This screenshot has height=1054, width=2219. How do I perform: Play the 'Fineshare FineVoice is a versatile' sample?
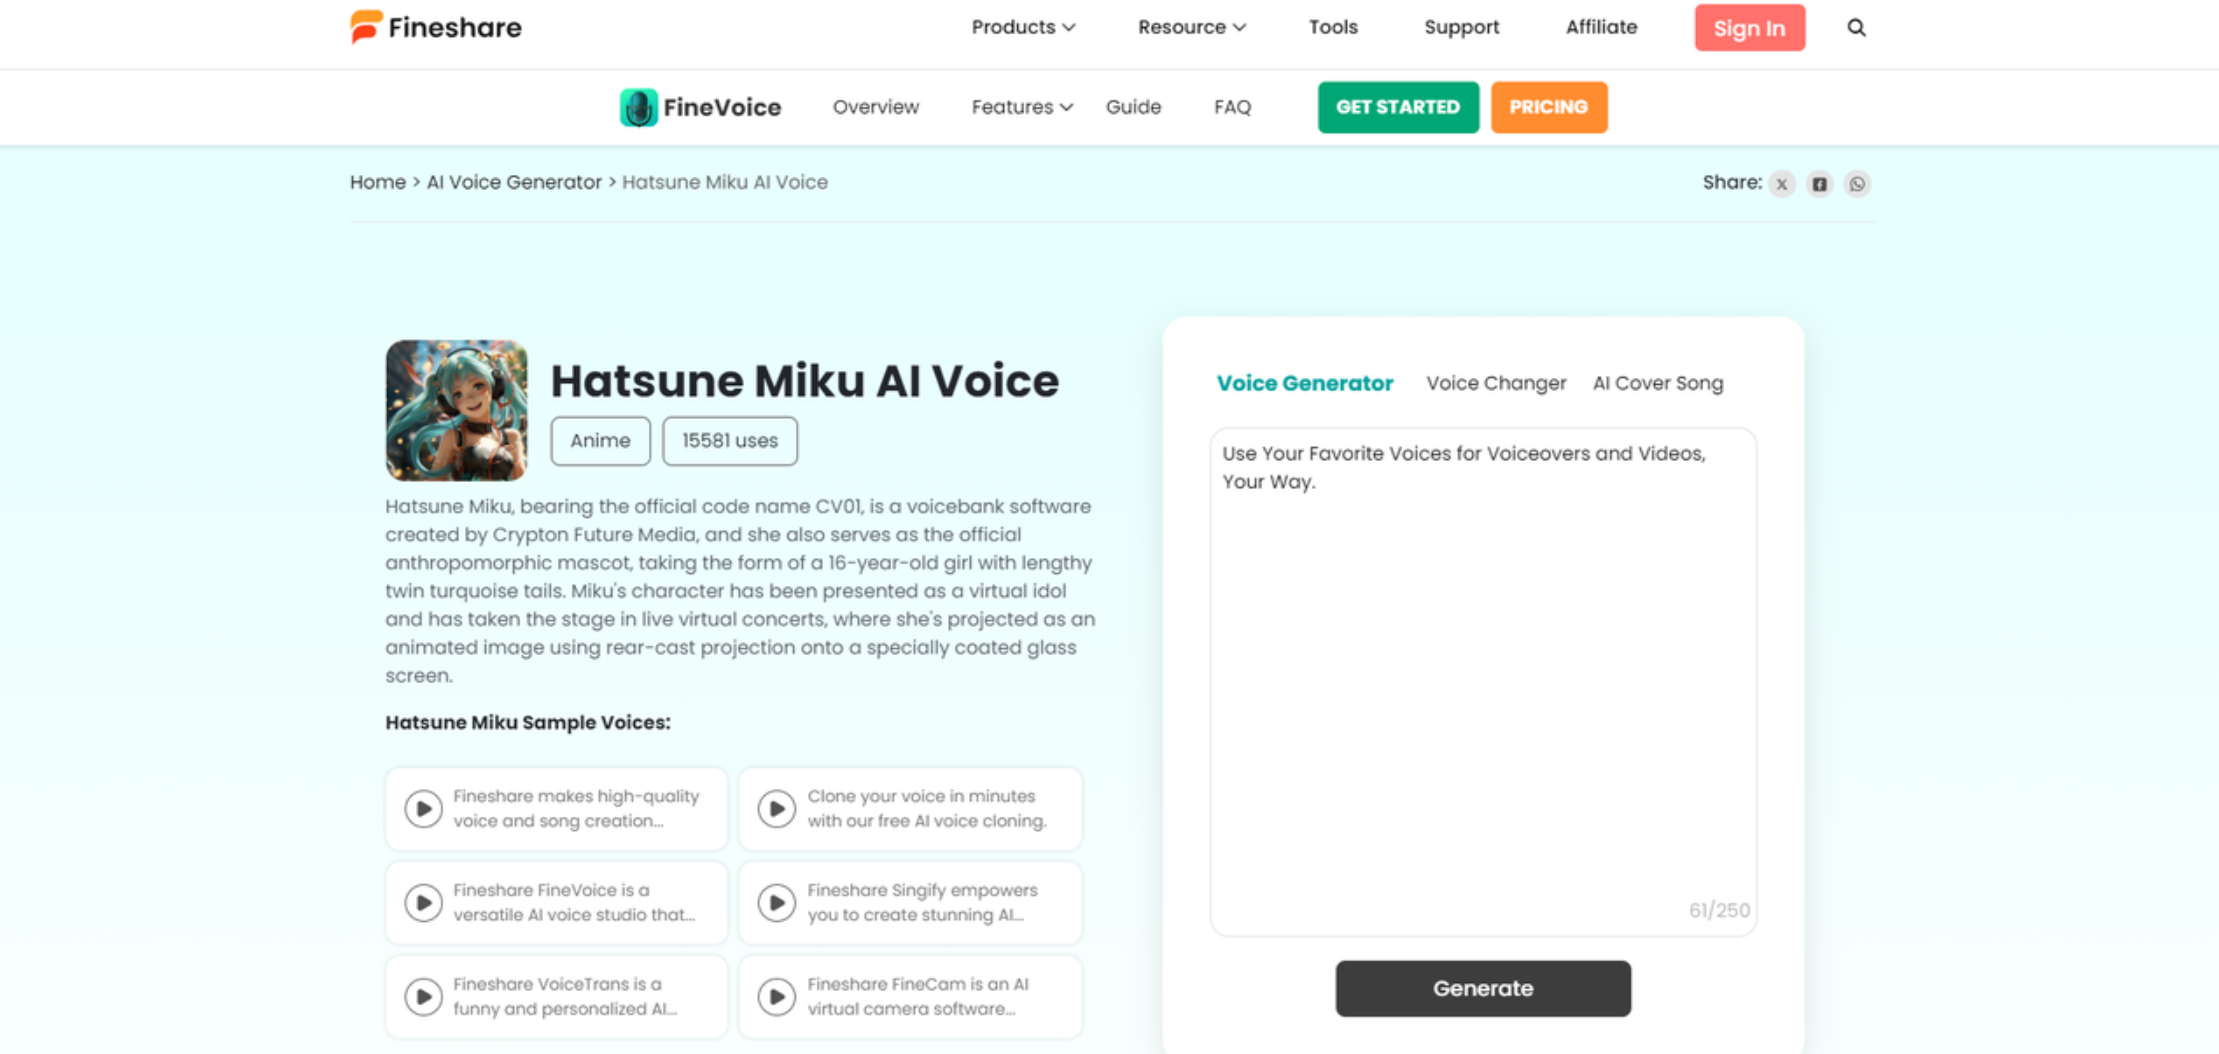pyautogui.click(x=424, y=902)
